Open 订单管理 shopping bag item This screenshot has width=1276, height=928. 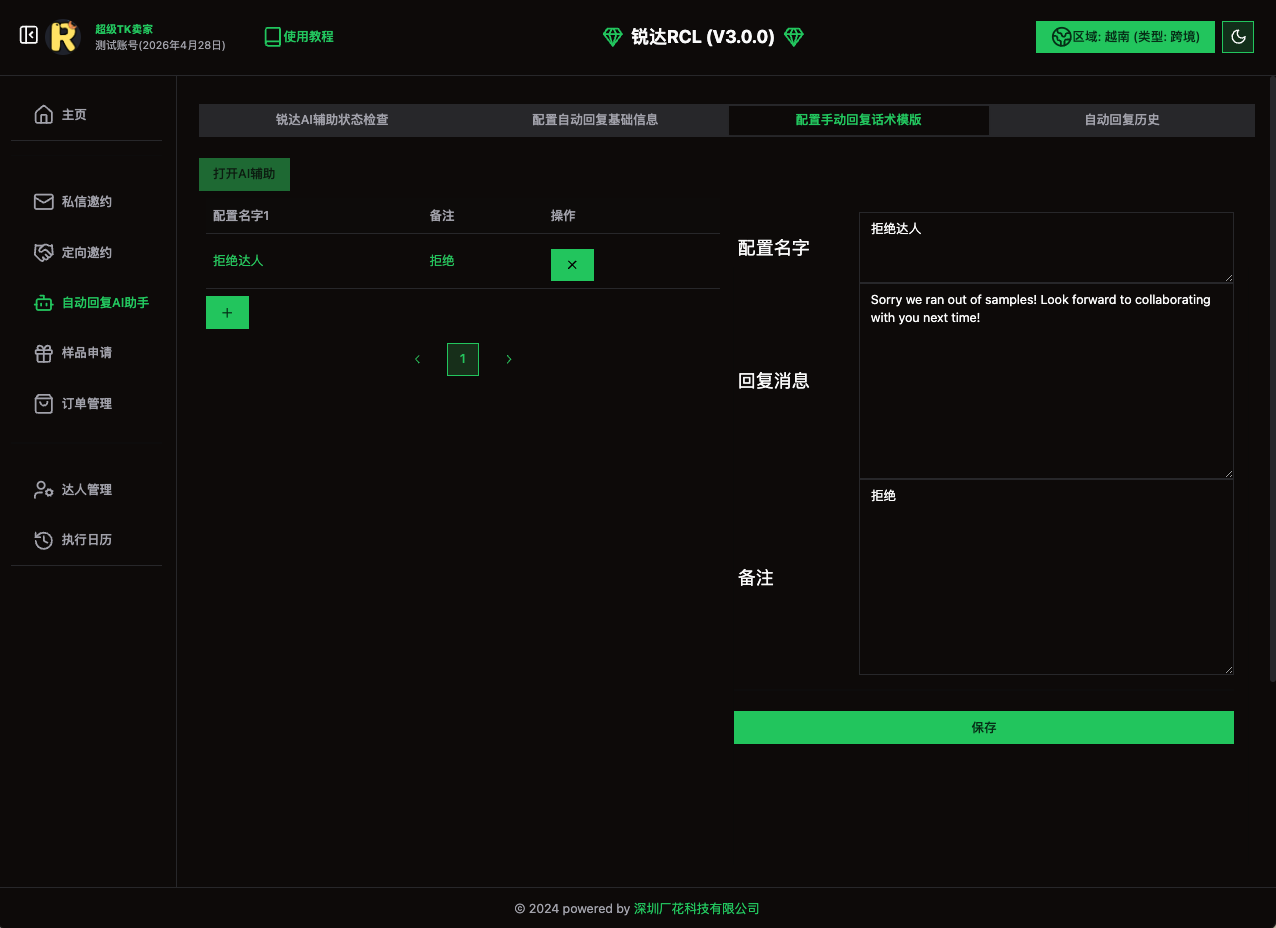(86, 404)
